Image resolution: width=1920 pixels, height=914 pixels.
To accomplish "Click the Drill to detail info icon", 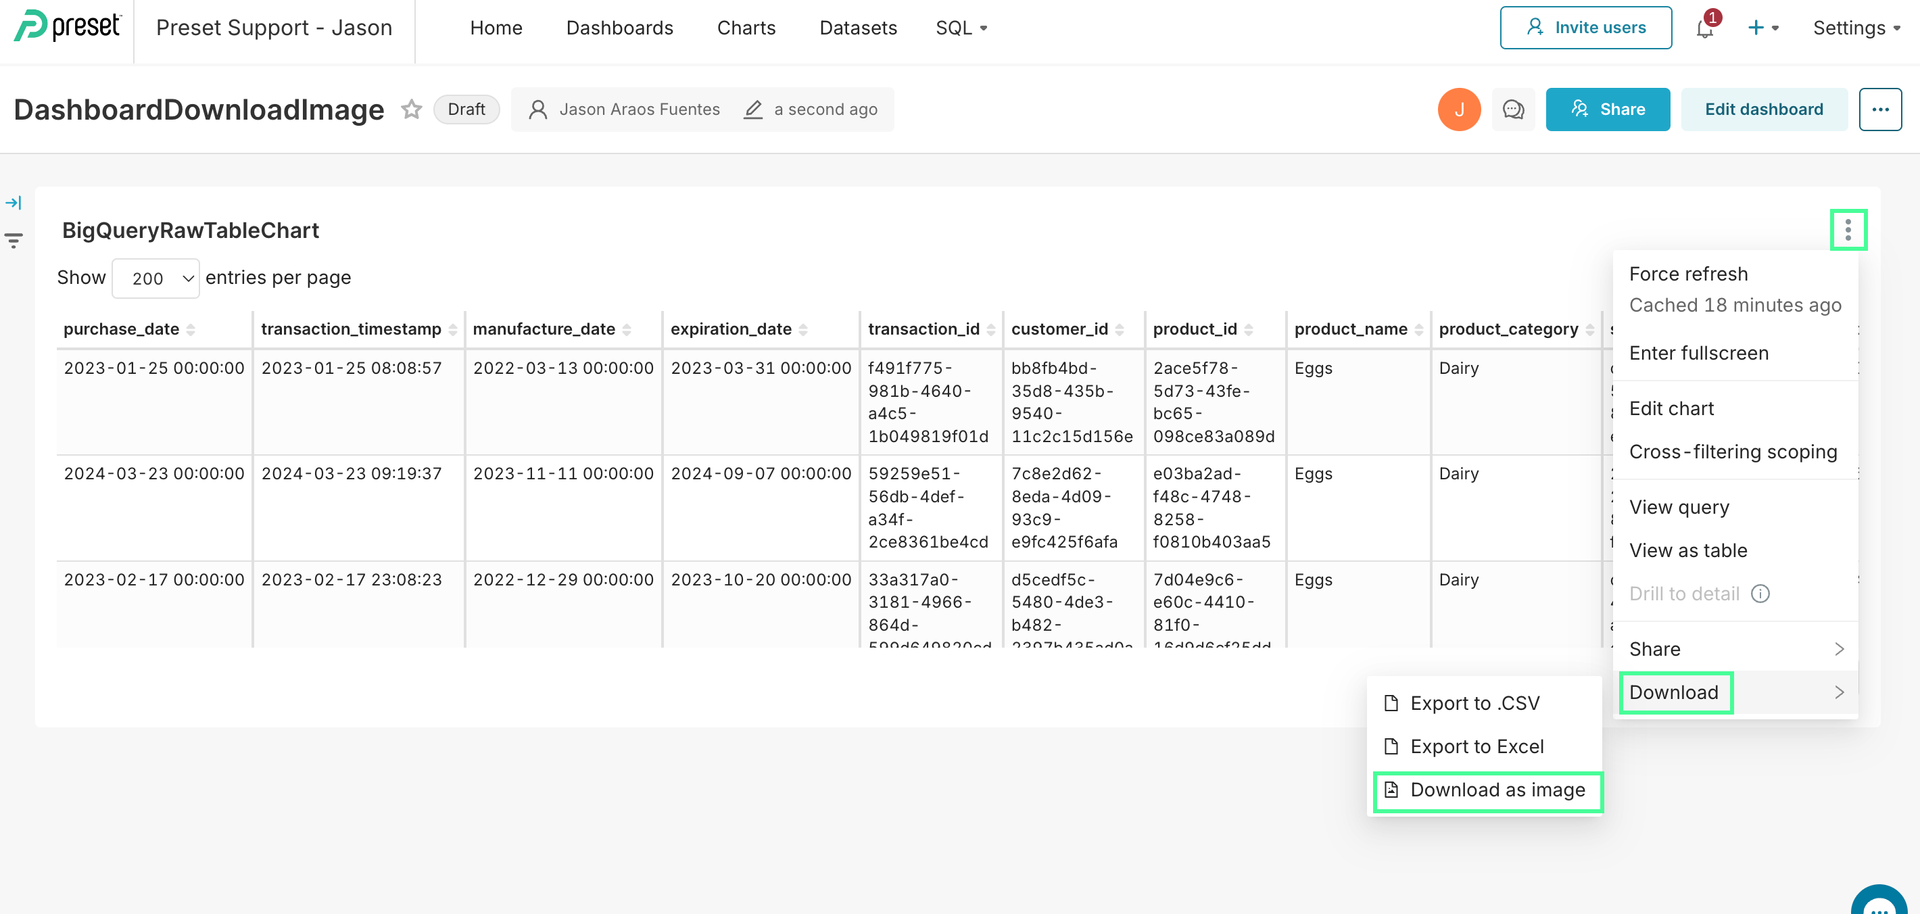I will (1760, 594).
